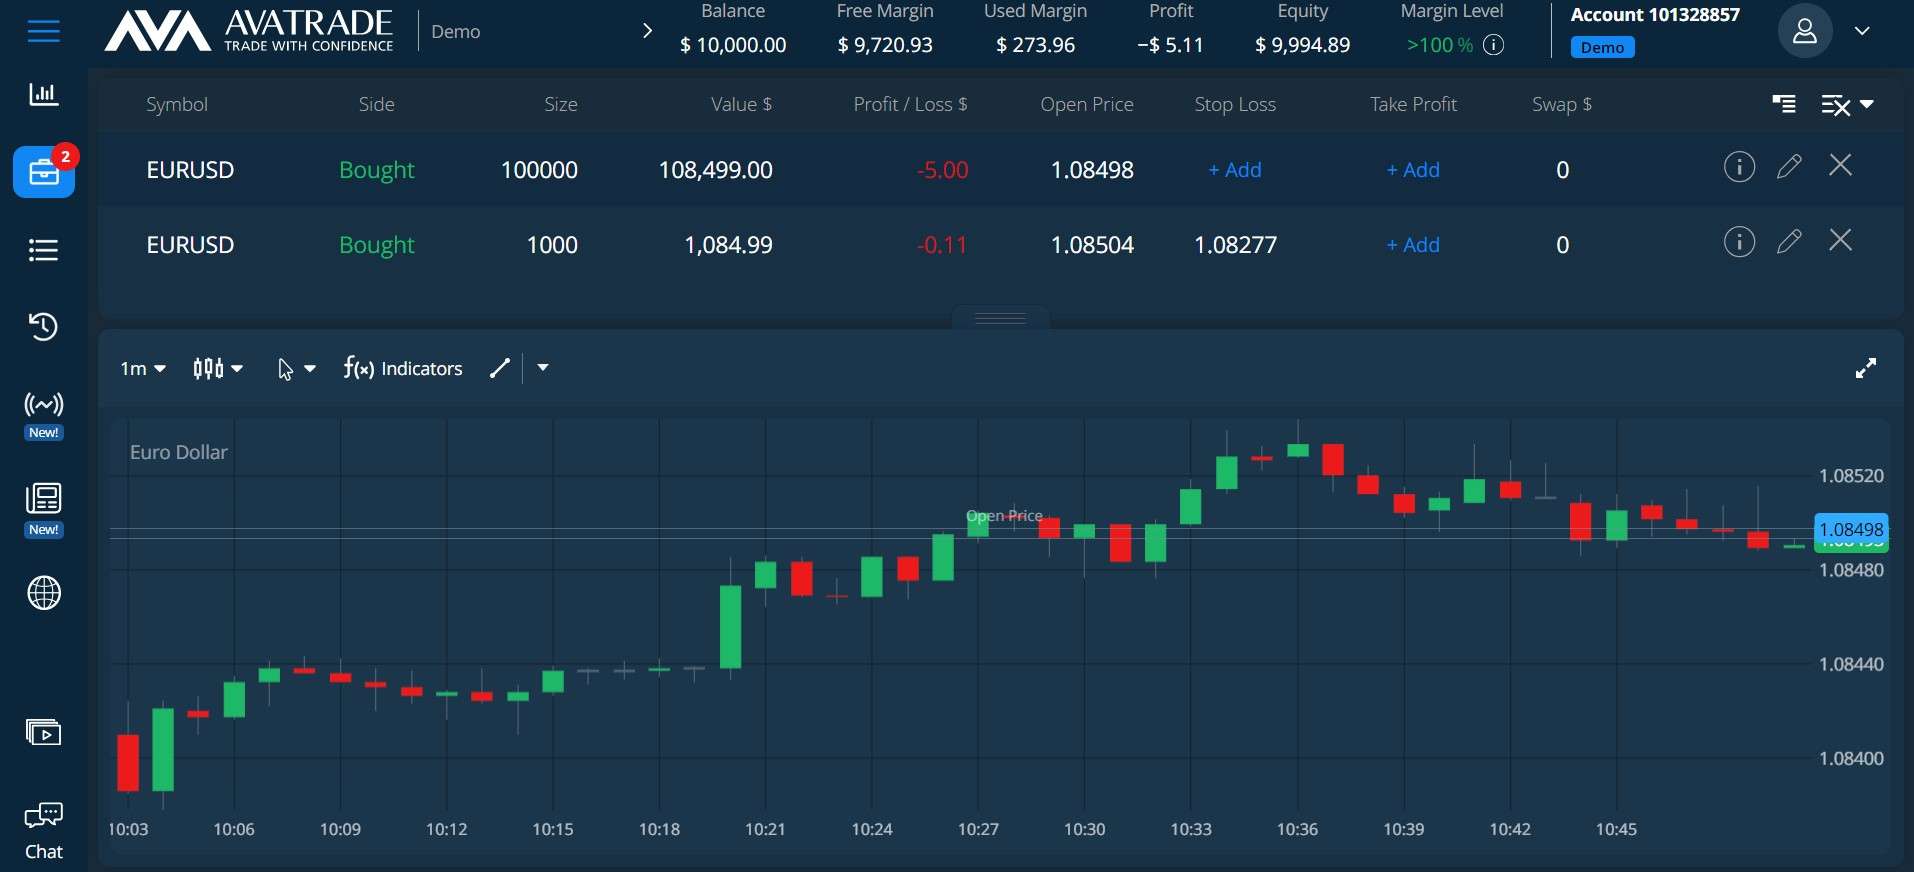This screenshot has height=872, width=1914.
Task: Expand the account dropdown chevron
Action: [x=1862, y=31]
